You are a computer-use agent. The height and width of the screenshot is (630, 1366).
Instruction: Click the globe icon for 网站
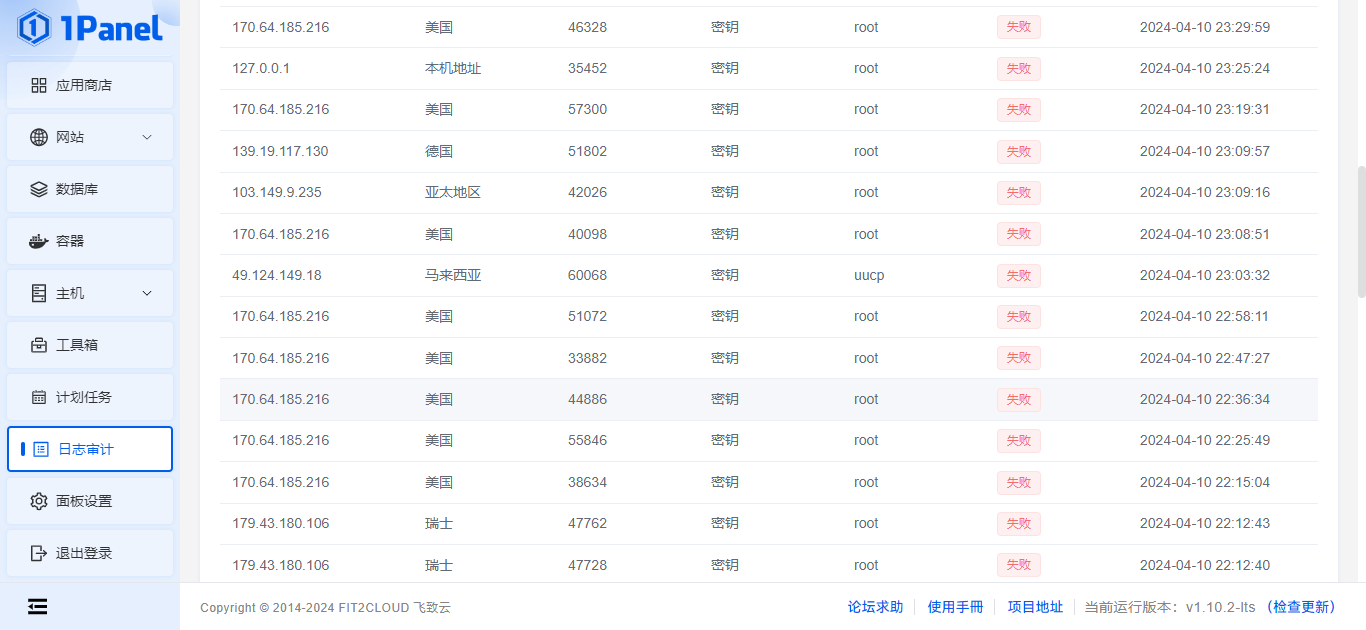pos(39,137)
